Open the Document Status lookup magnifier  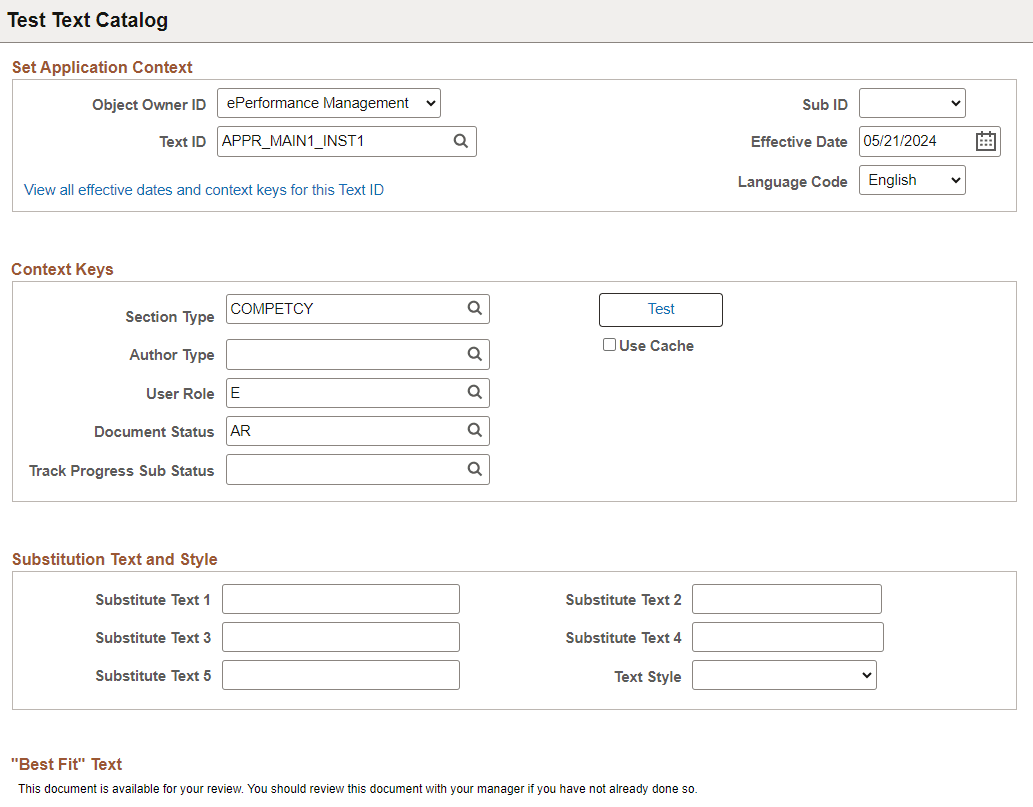[474, 430]
